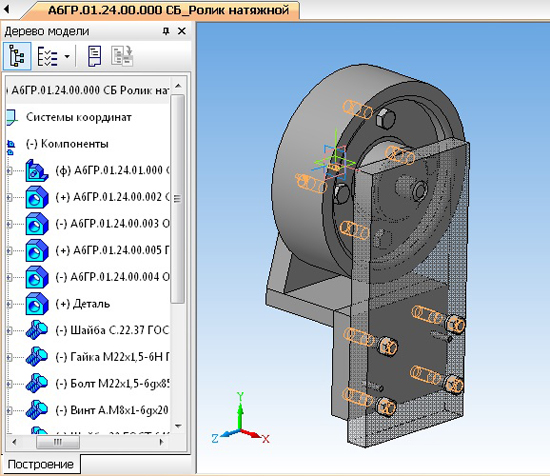This screenshot has width=550, height=476.
Task: Click the tree display checklist icon
Action: point(47,56)
